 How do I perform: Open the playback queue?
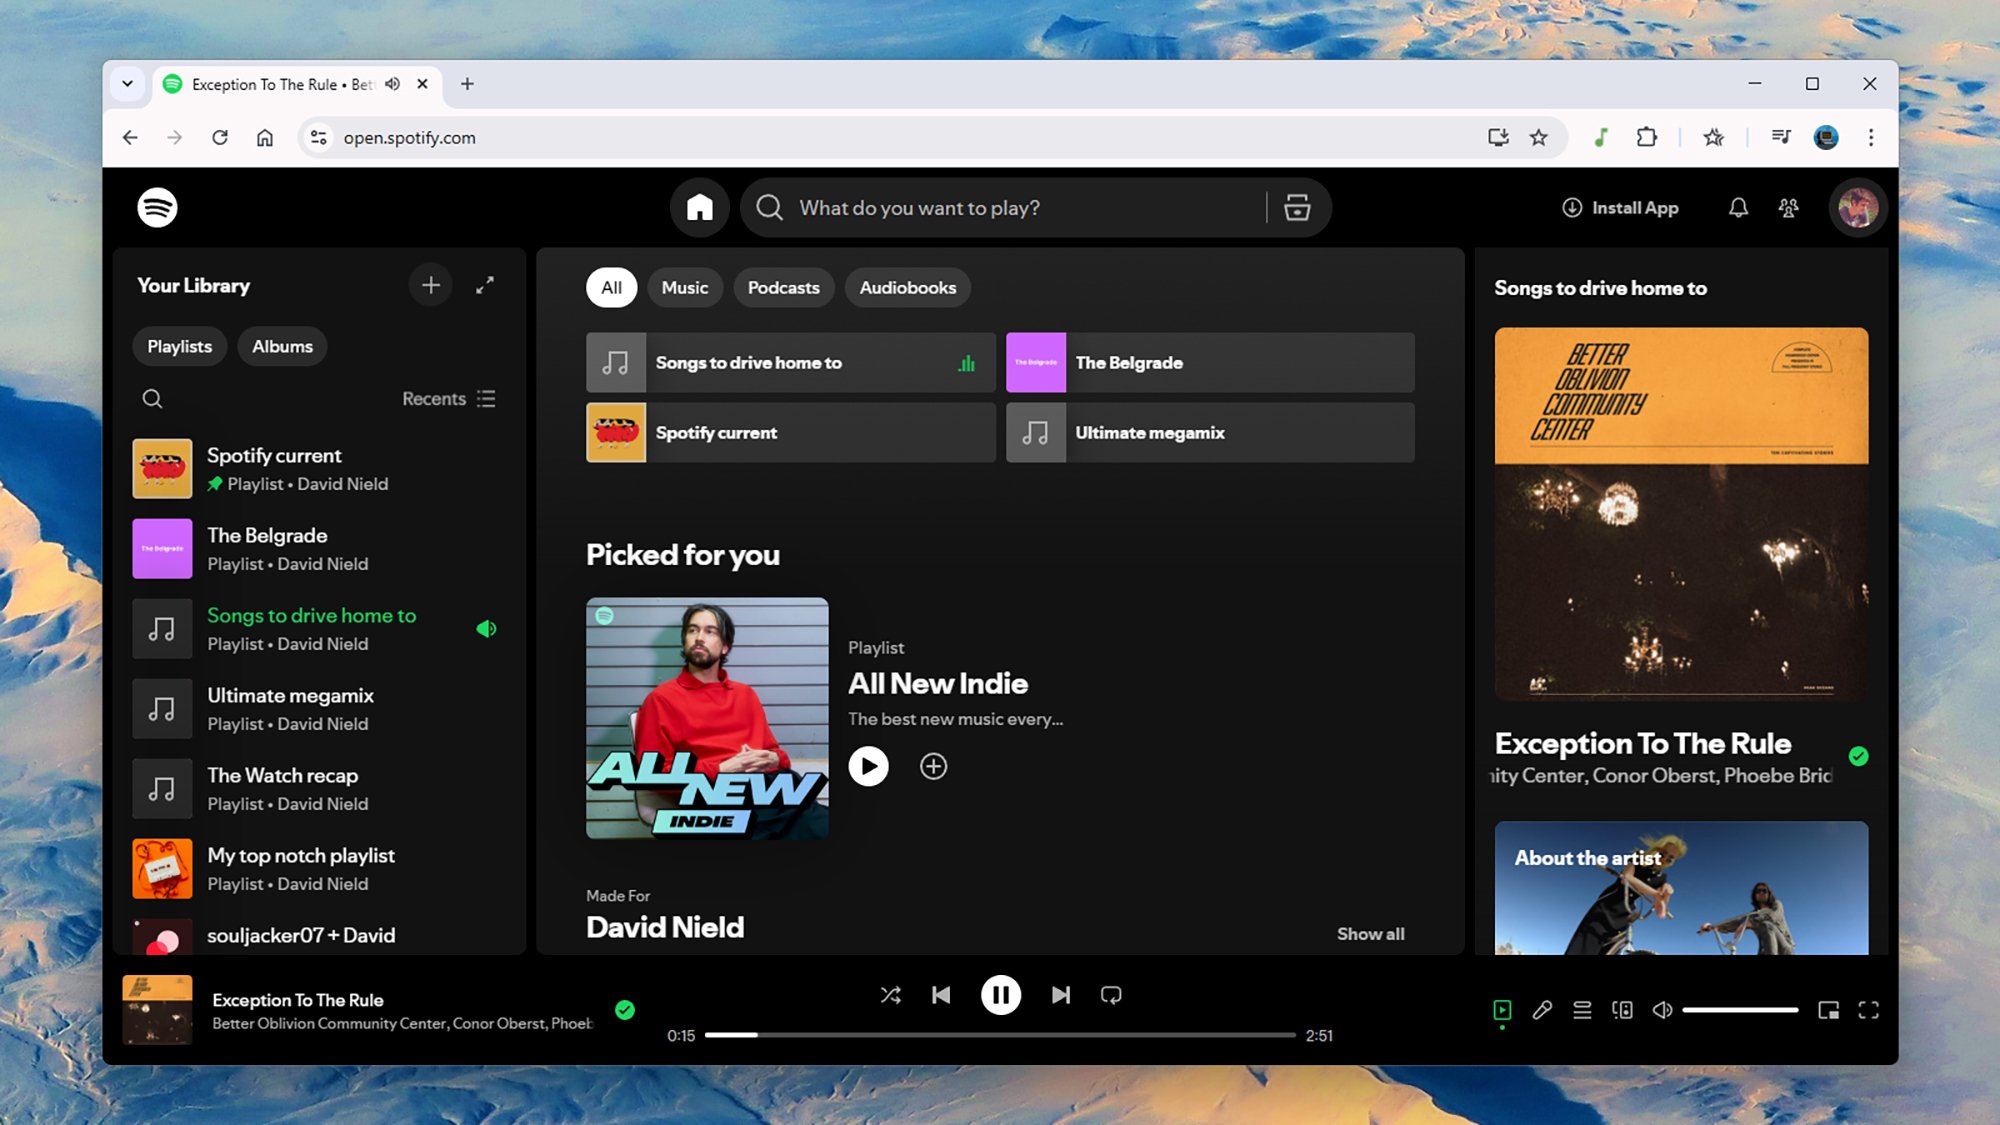click(x=1582, y=1010)
